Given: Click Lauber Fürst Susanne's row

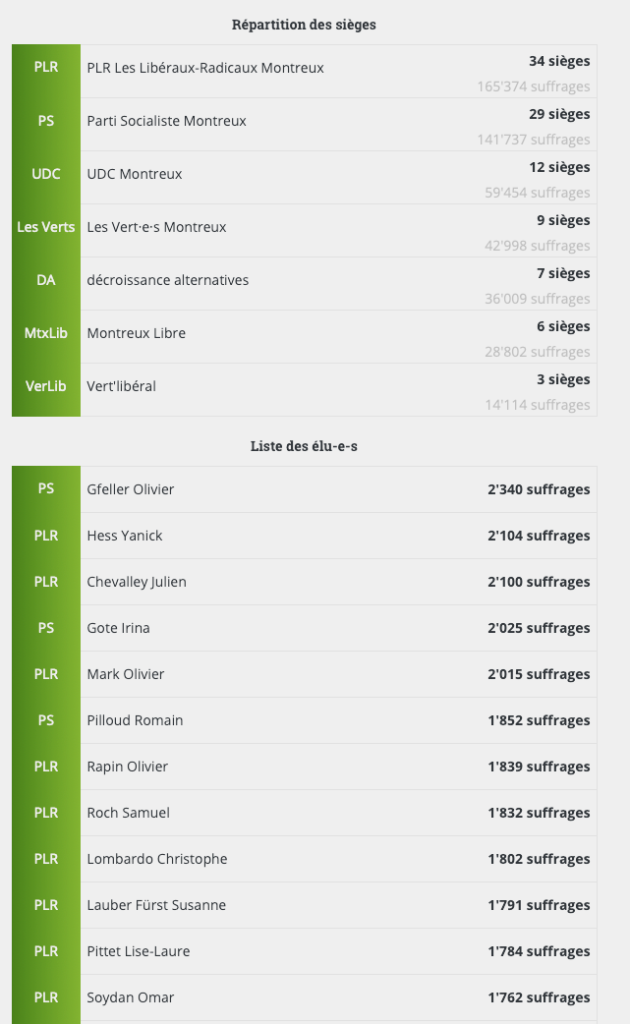Looking at the screenshot, I should [x=156, y=905].
